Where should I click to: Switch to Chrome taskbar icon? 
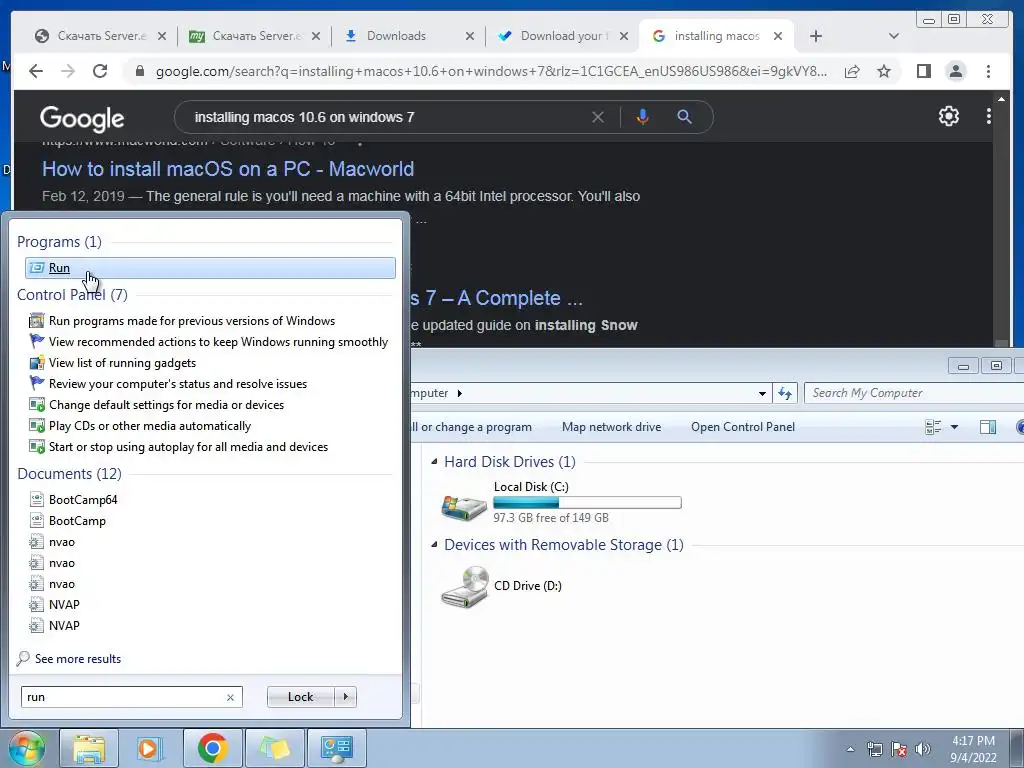point(212,748)
